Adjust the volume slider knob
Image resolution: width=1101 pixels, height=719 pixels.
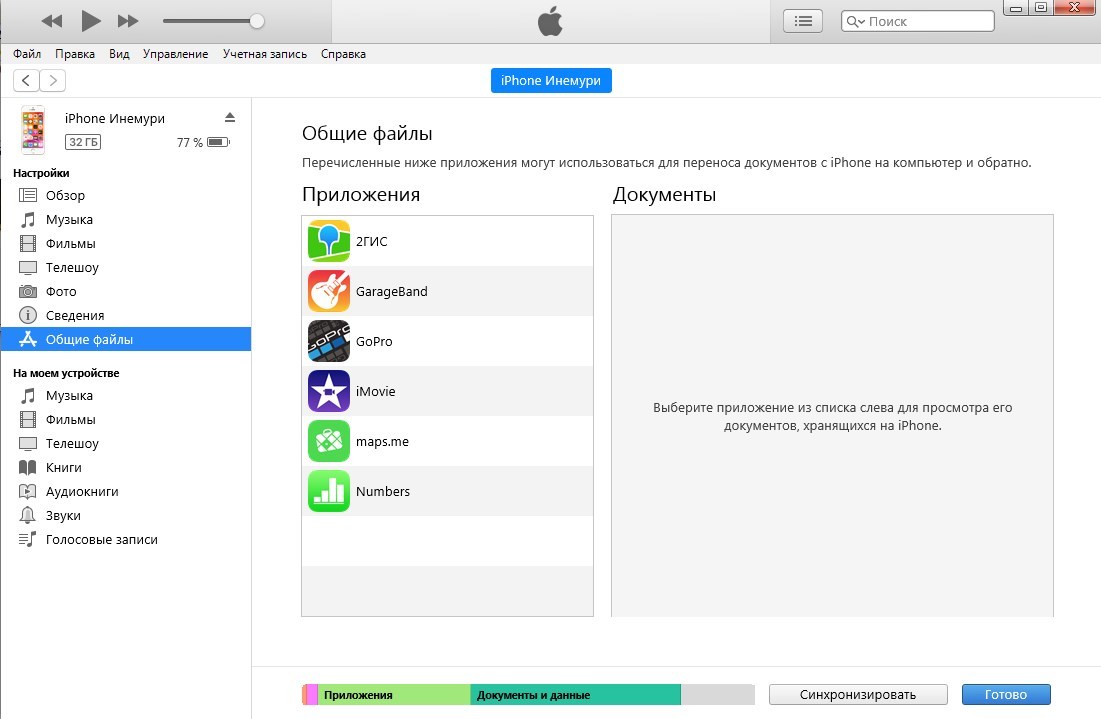coord(257,21)
